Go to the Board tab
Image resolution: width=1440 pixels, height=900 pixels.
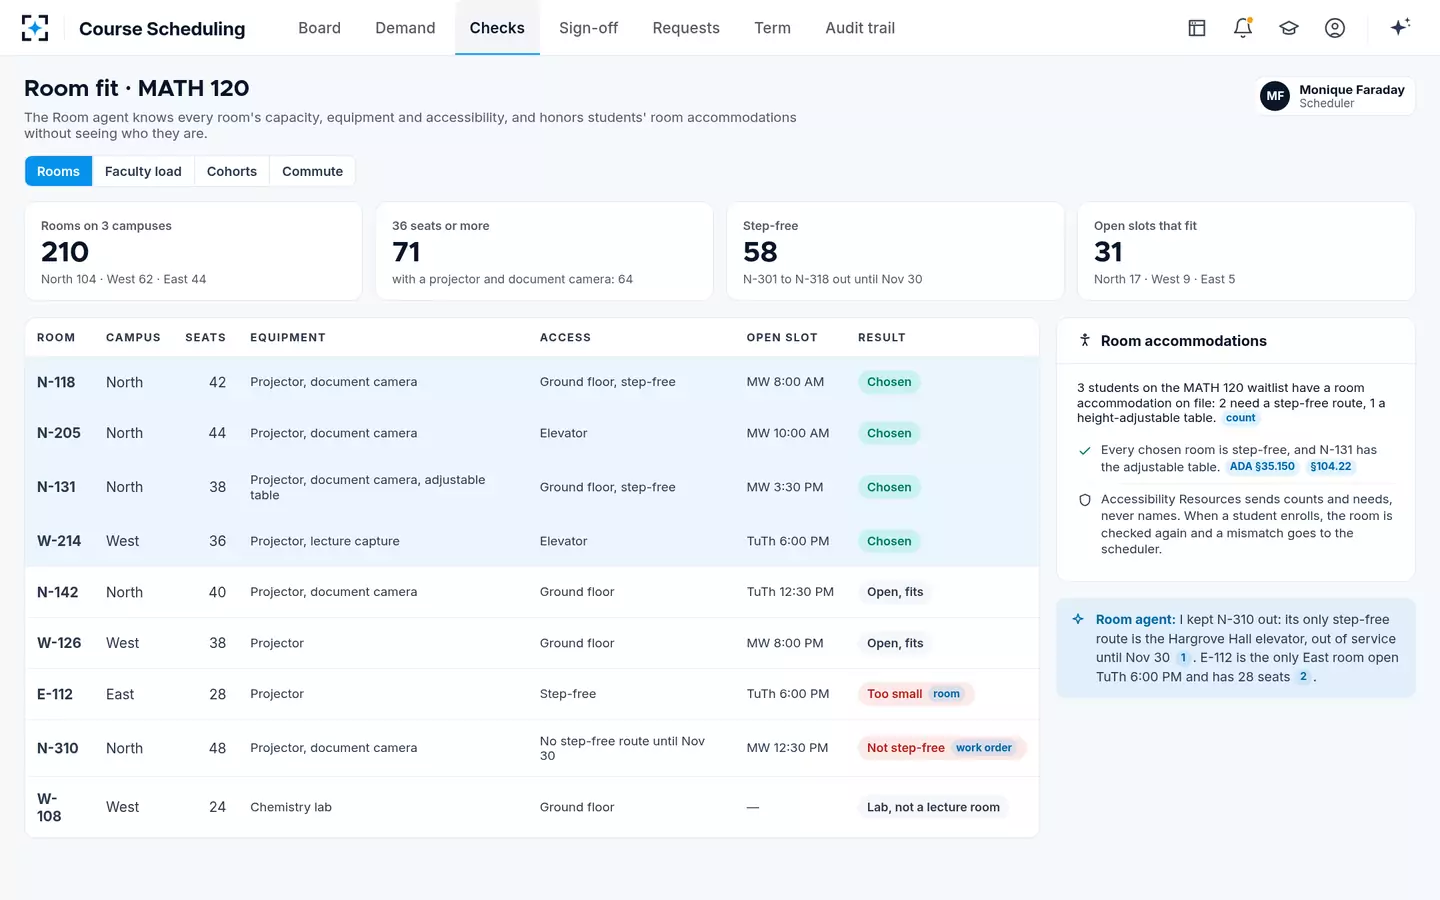(x=319, y=28)
